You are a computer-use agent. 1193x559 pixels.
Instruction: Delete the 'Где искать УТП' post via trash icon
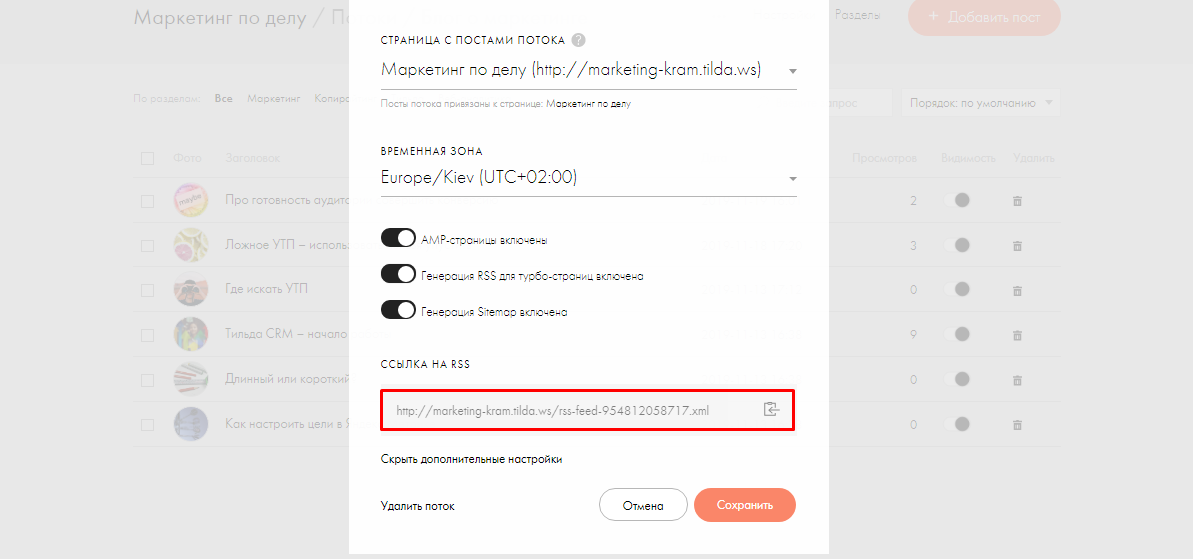pyautogui.click(x=1016, y=291)
